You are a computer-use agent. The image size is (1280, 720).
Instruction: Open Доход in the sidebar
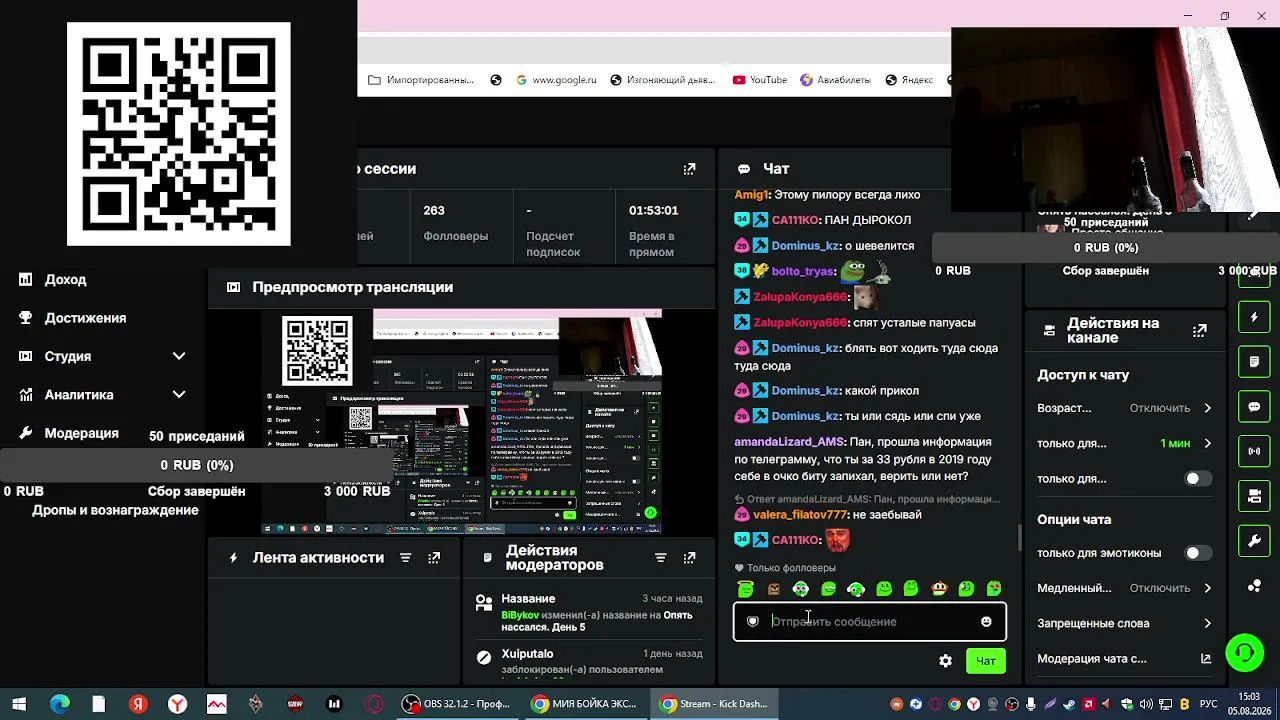point(65,280)
